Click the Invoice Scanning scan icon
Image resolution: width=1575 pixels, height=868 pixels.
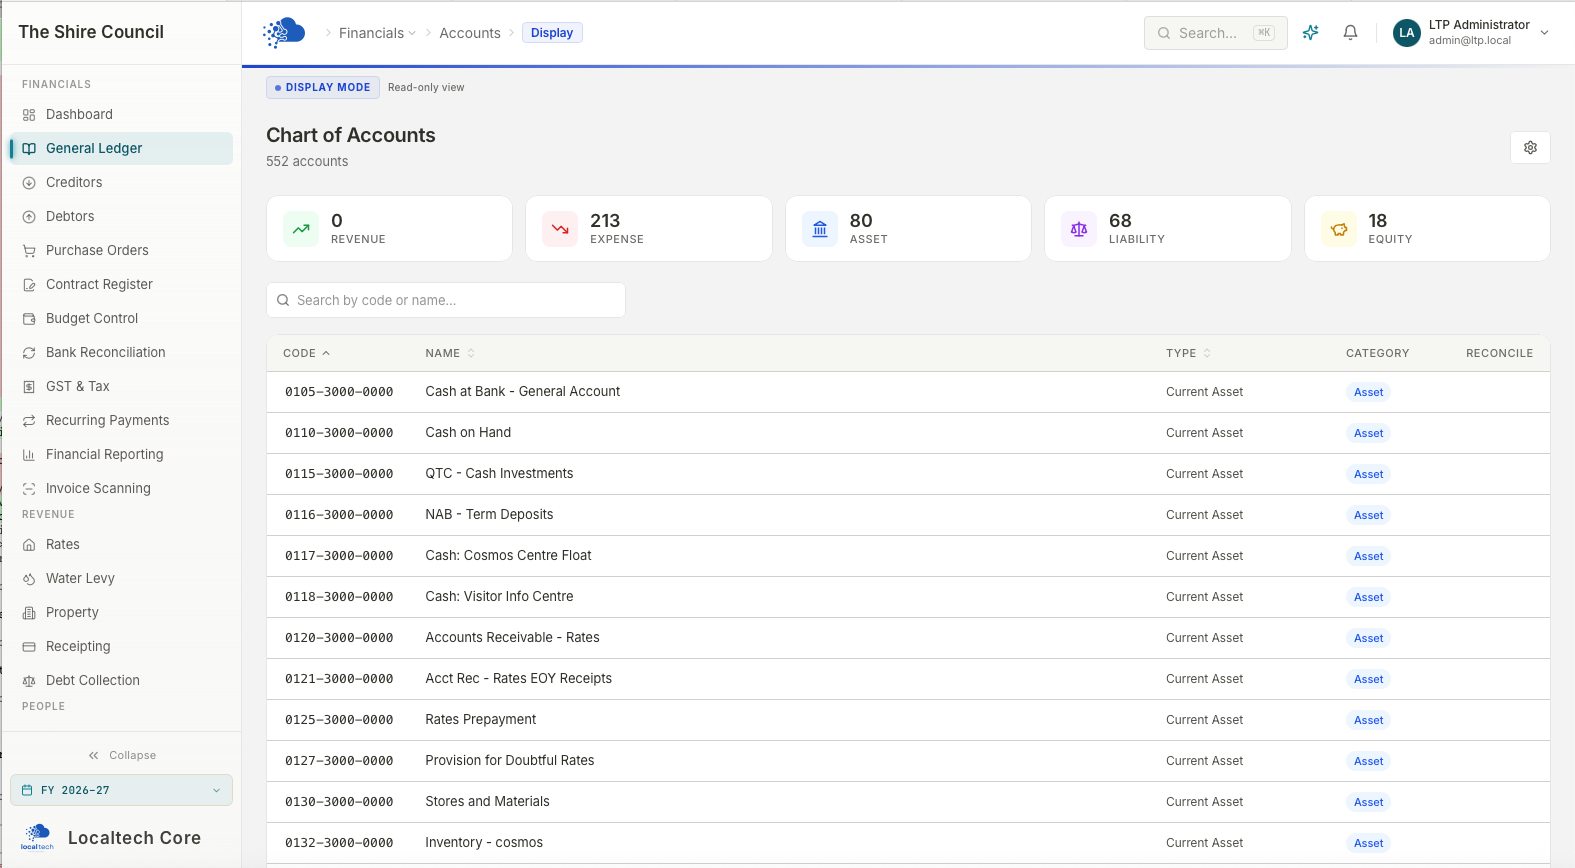(29, 489)
